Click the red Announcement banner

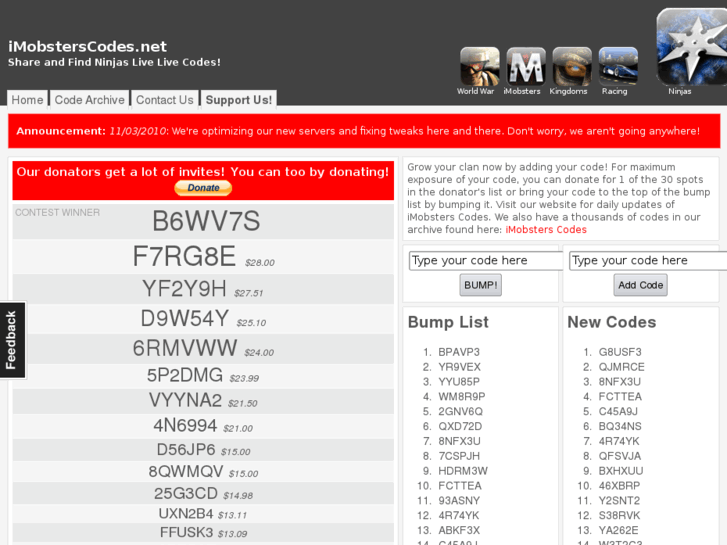tap(364, 131)
